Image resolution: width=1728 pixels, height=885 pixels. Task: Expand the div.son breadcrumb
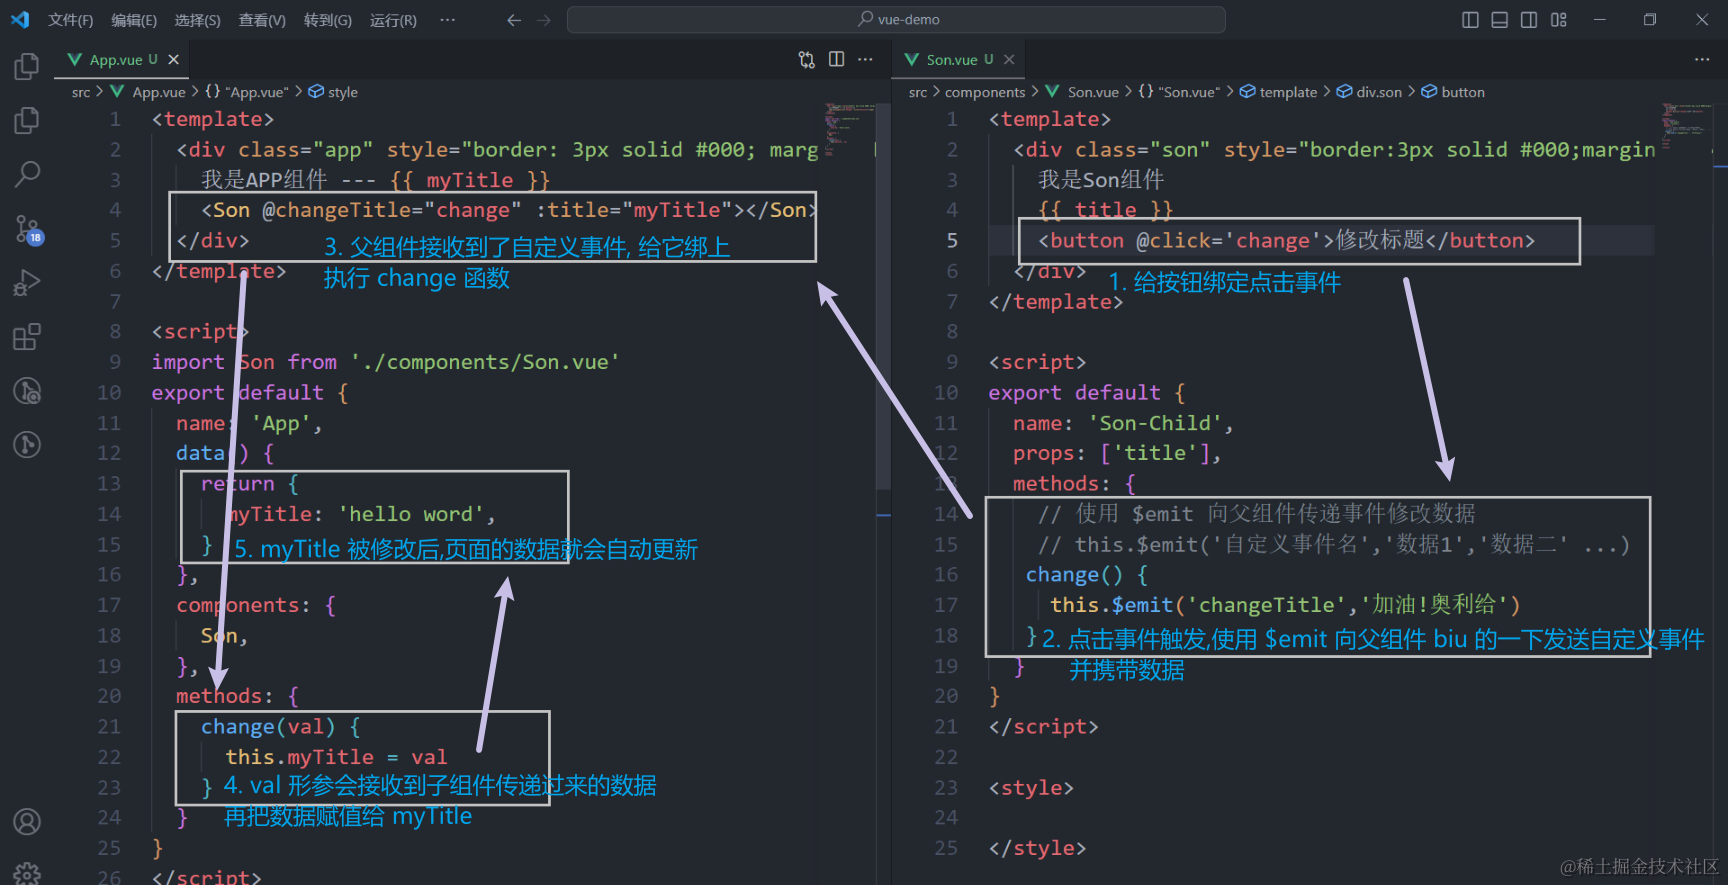[x=1369, y=92]
